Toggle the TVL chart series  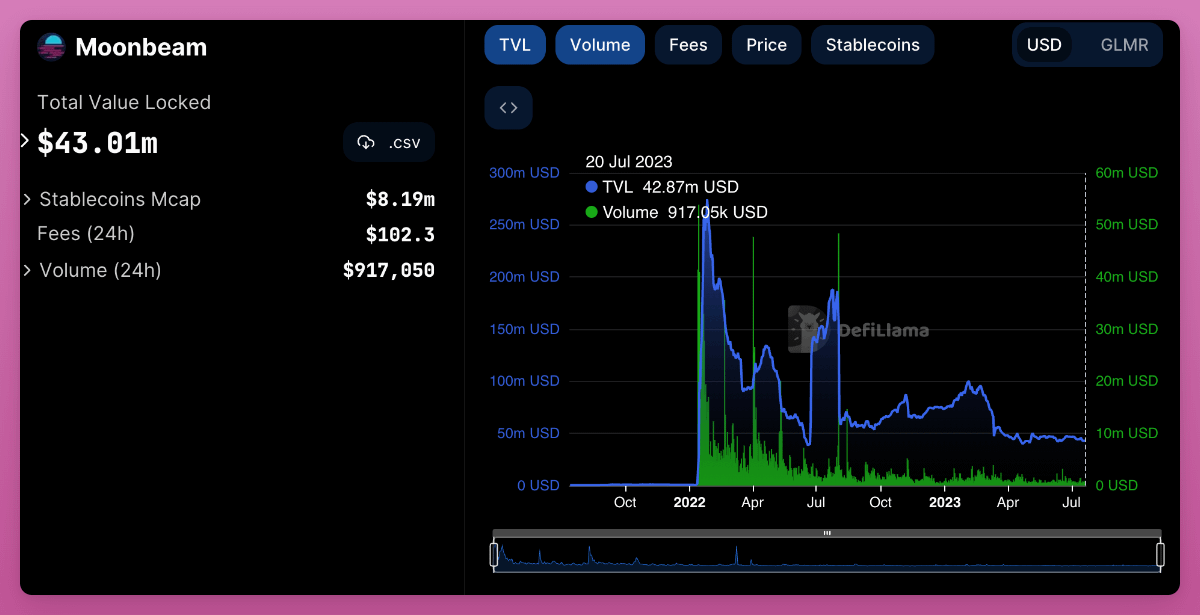515,45
